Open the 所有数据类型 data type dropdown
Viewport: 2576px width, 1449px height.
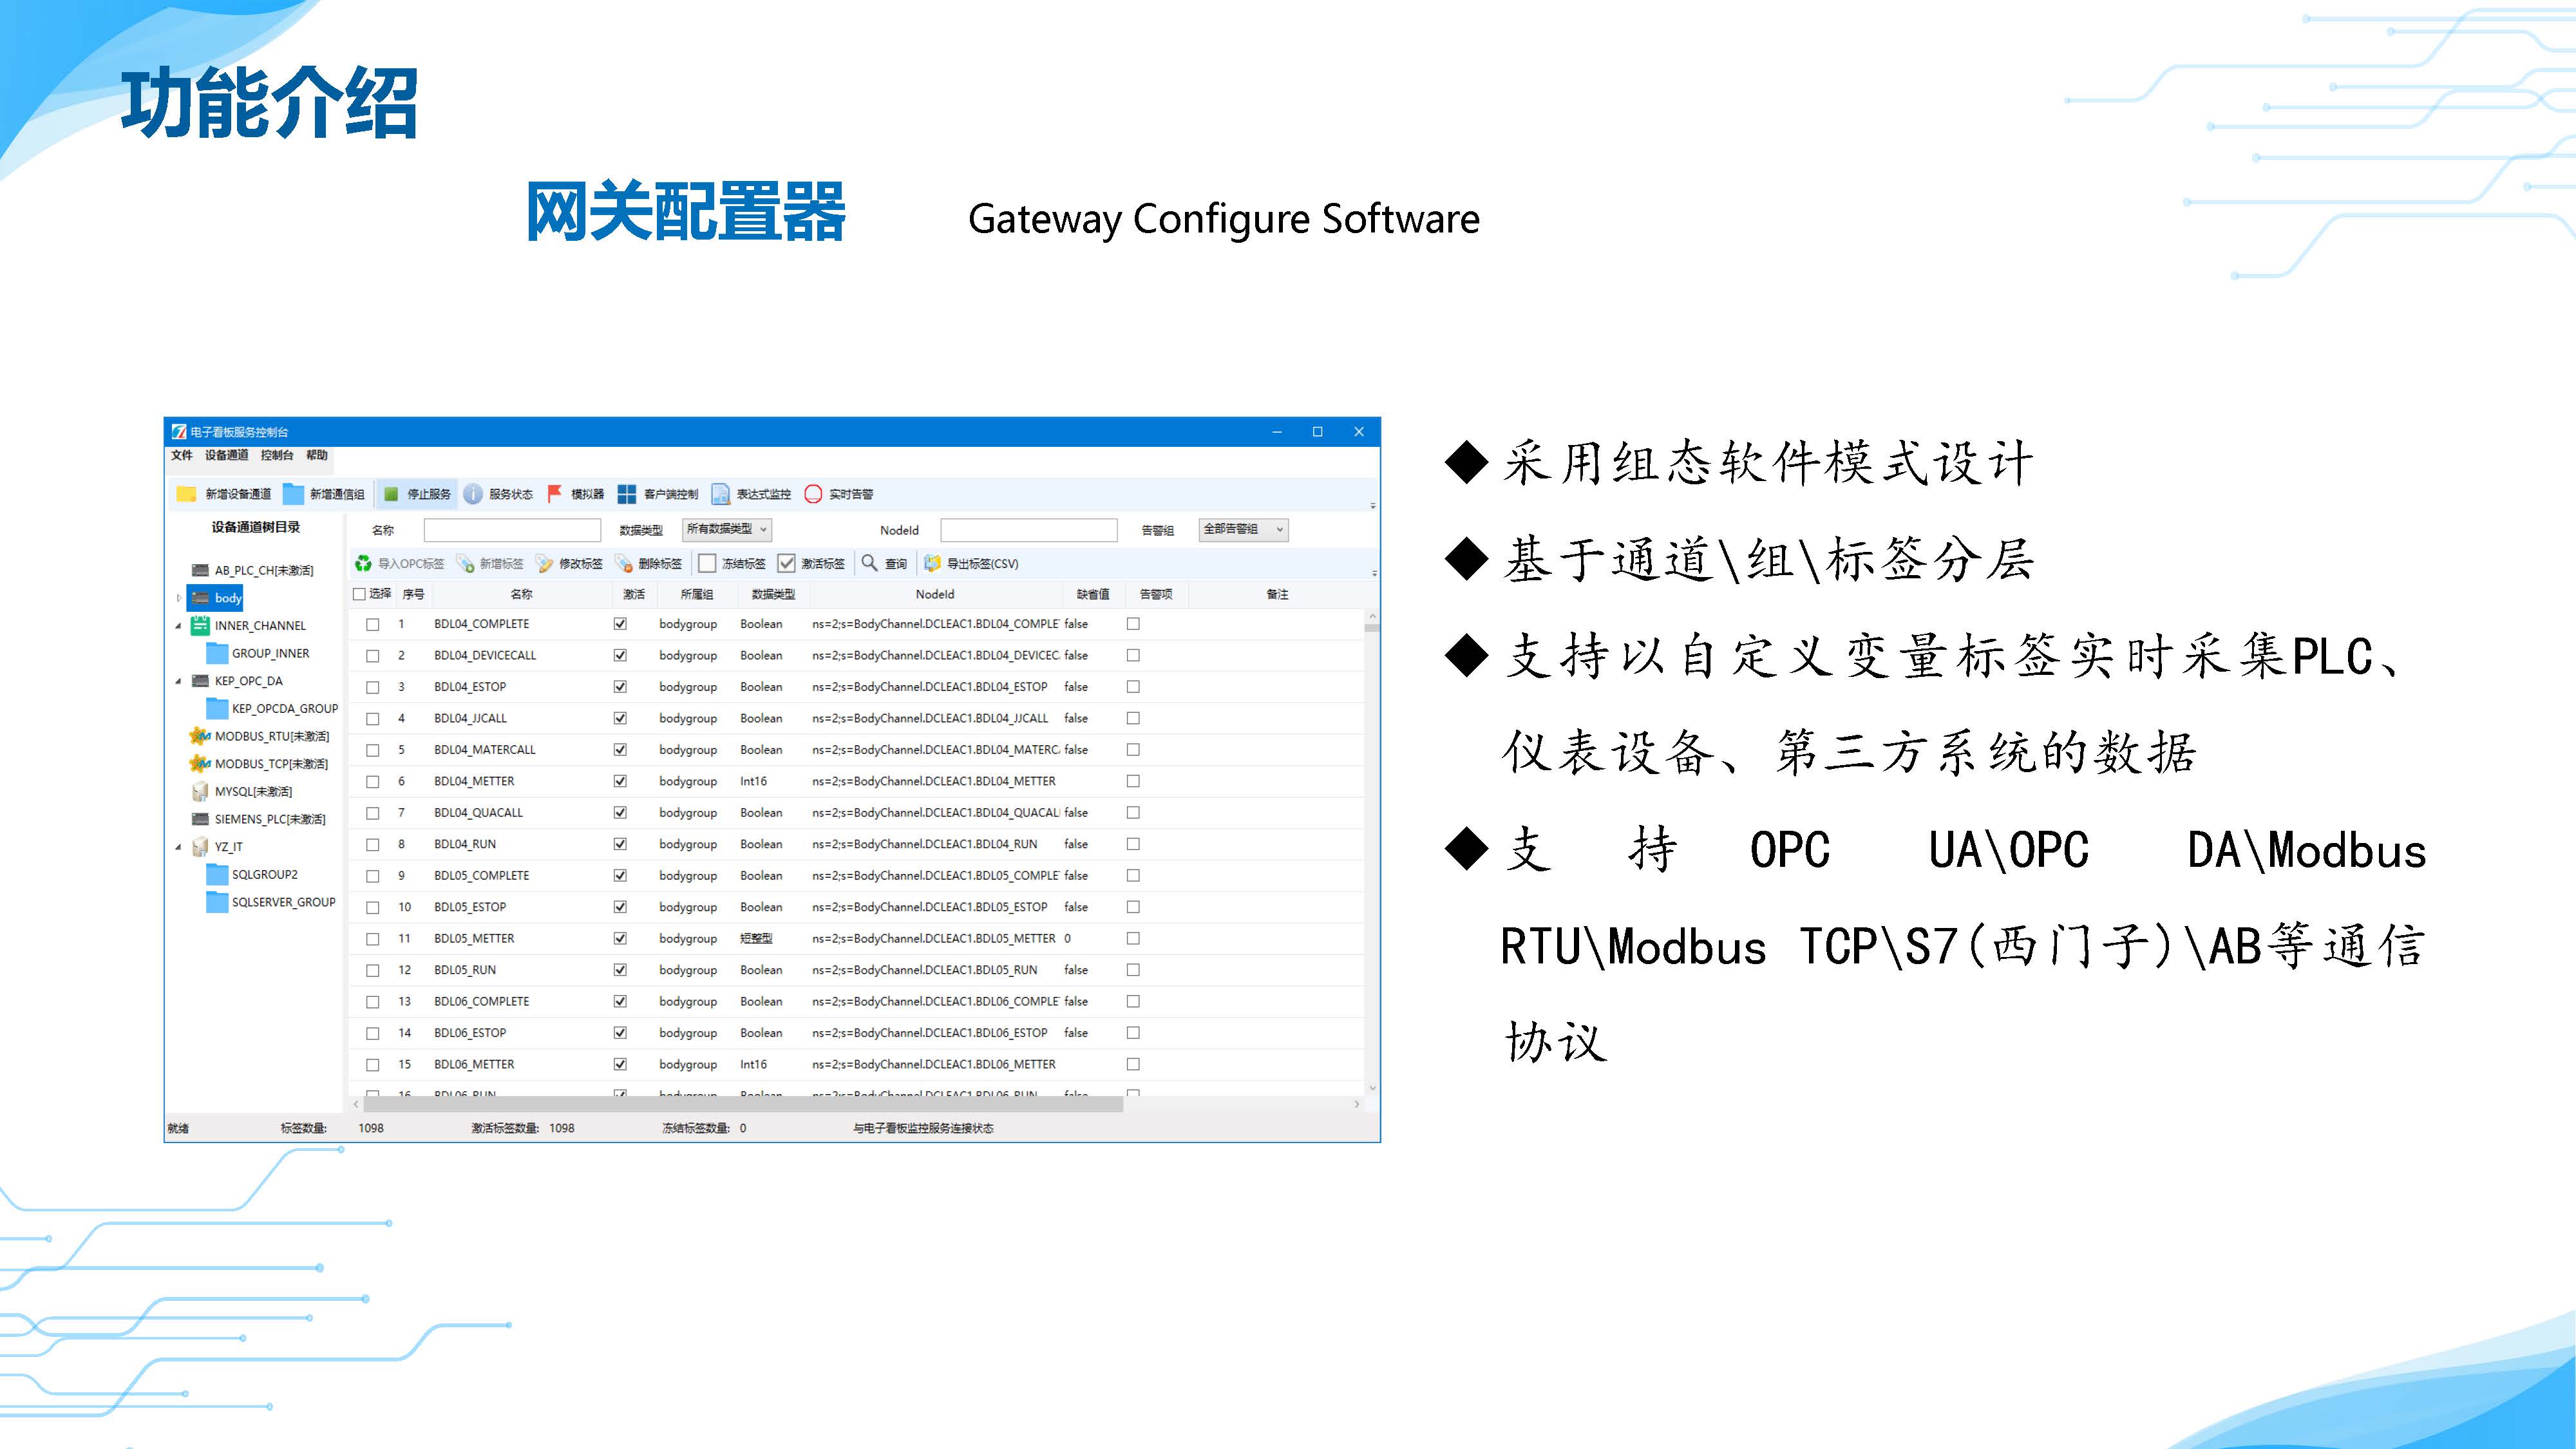coord(727,529)
